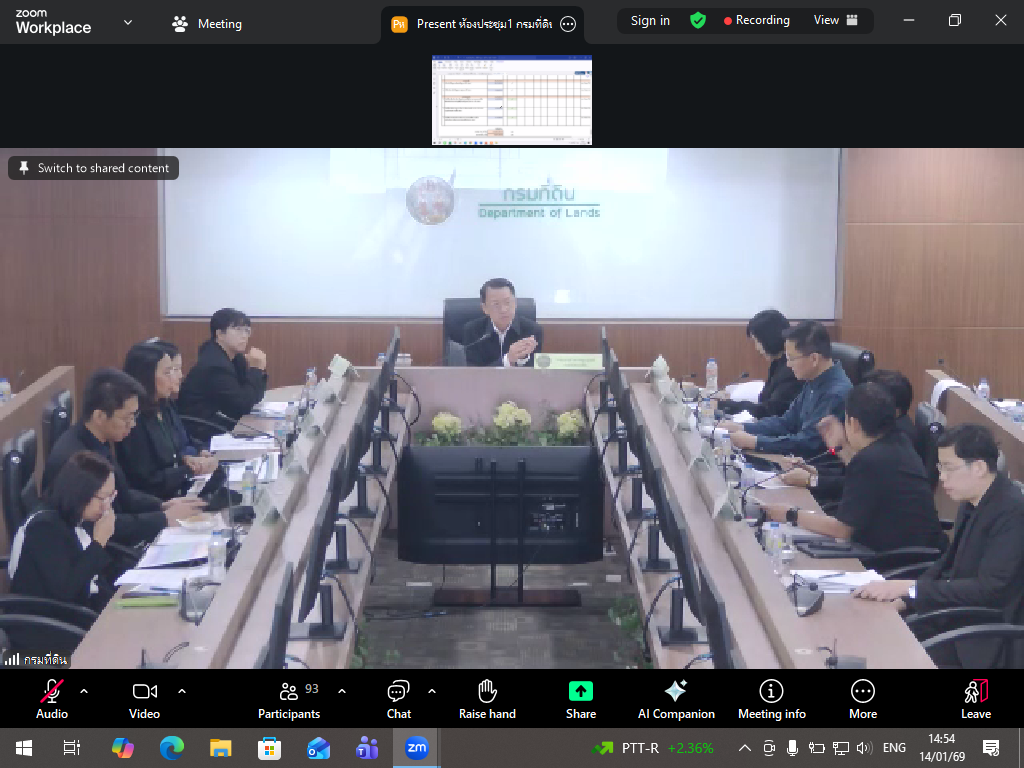Open AI Companion
Image resolution: width=1024 pixels, height=768 pixels.
click(x=676, y=698)
